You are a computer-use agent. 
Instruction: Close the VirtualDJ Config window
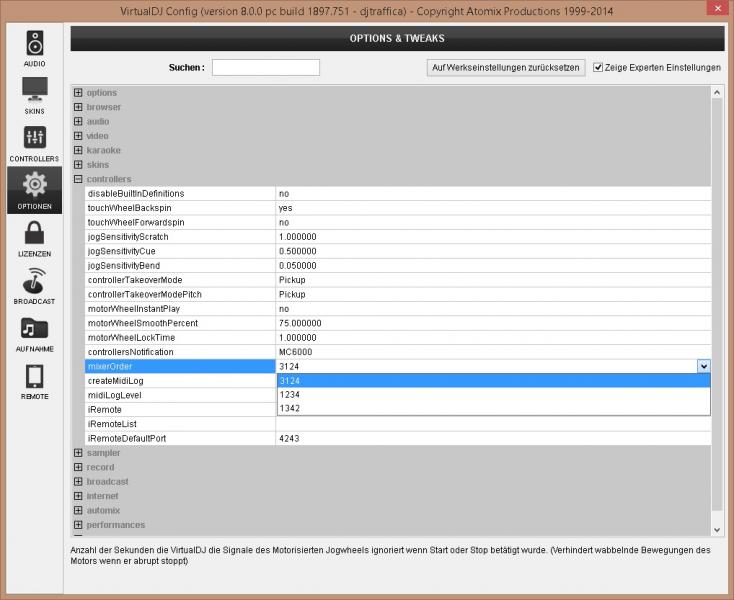click(718, 8)
